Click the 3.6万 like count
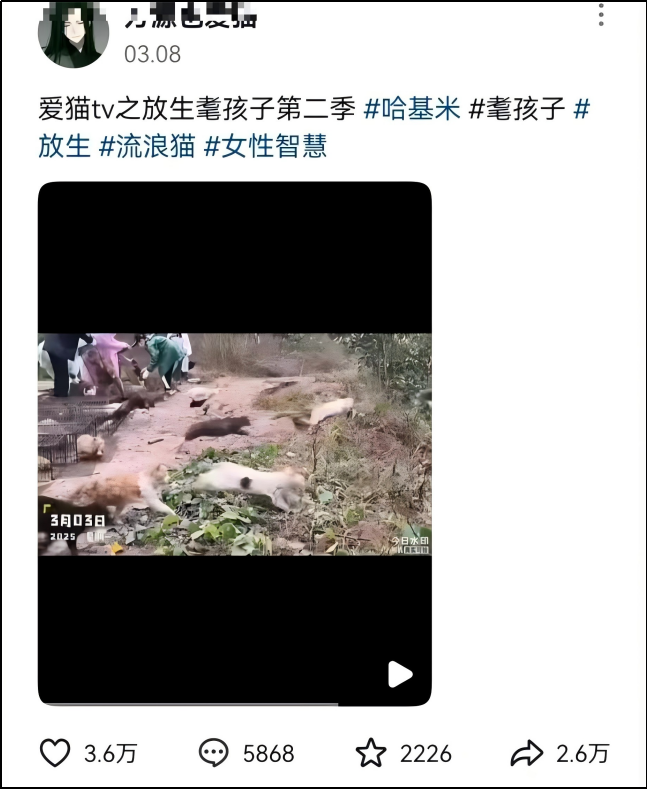Screen dimensions: 647x789 (x=110, y=753)
